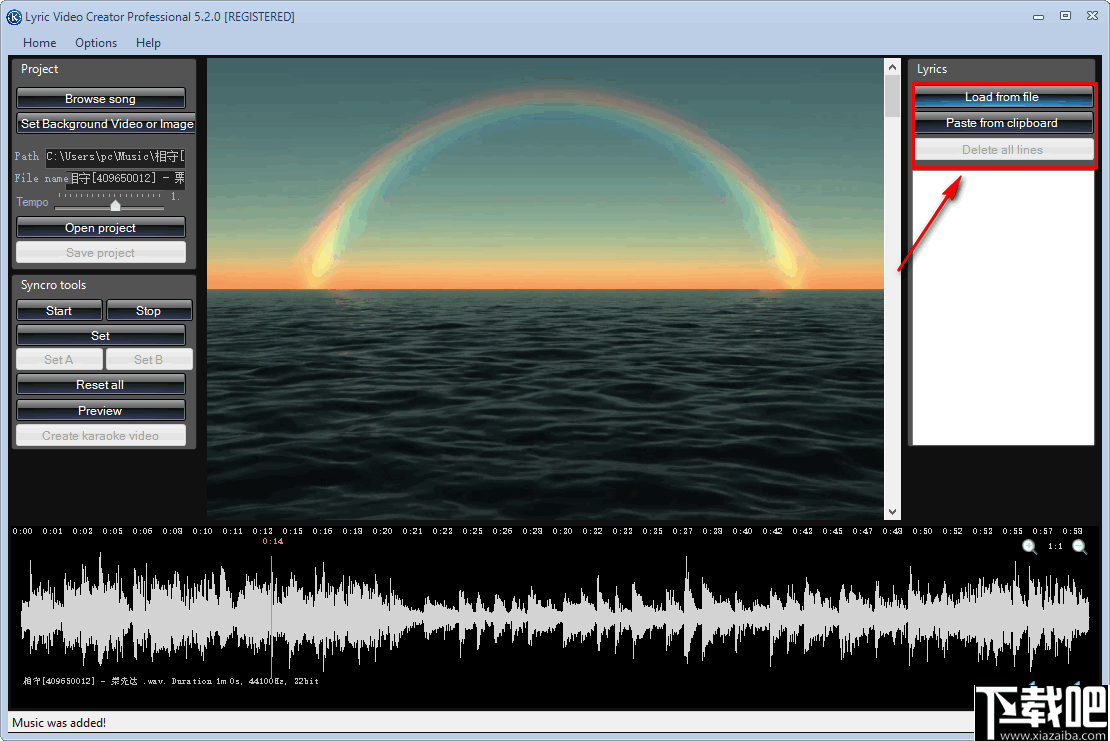Click the Reset all button
The height and width of the screenshot is (741, 1110).
click(x=101, y=385)
